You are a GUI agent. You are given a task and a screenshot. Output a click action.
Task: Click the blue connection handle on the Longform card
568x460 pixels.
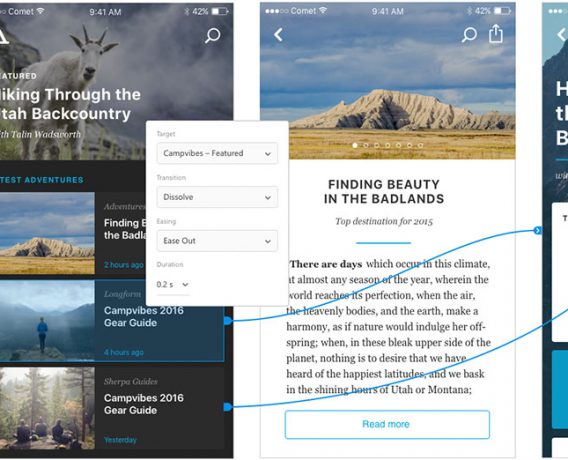pos(228,321)
